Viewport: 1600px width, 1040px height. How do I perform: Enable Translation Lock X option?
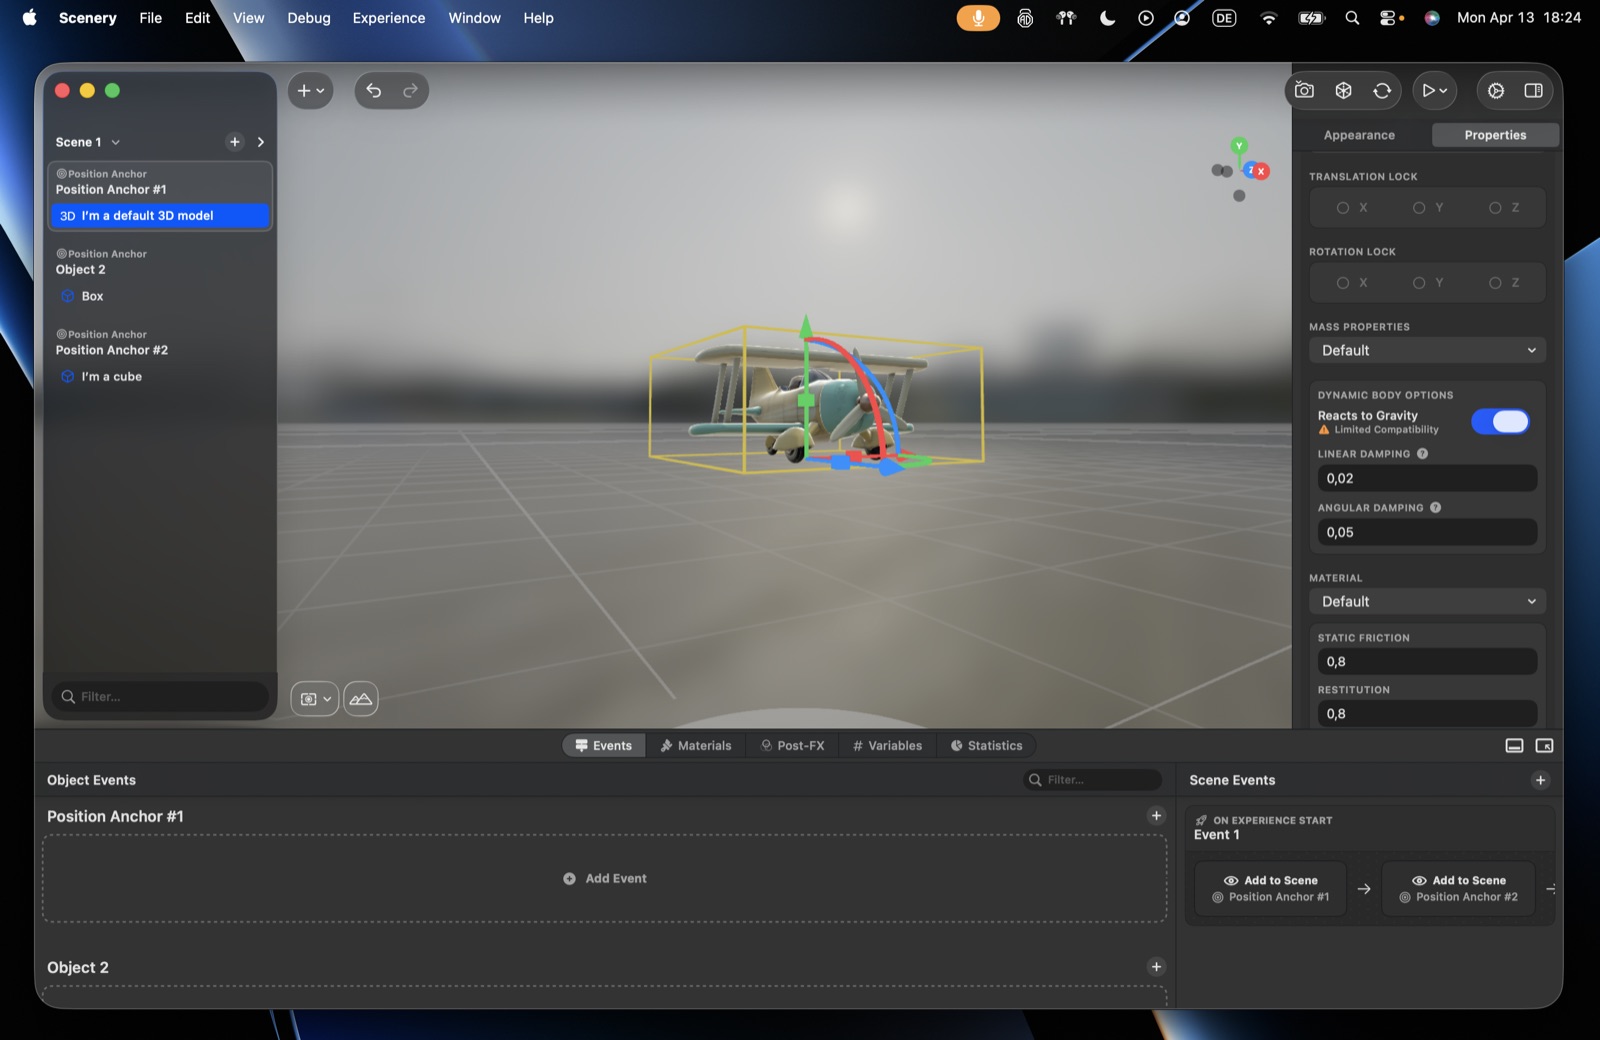[x=1352, y=208]
